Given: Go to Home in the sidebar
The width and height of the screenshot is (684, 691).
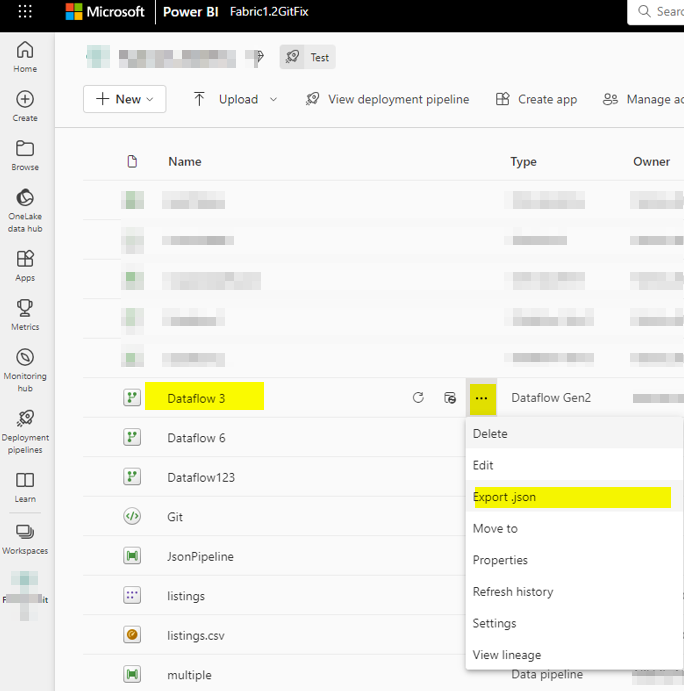Looking at the screenshot, I should (25, 57).
